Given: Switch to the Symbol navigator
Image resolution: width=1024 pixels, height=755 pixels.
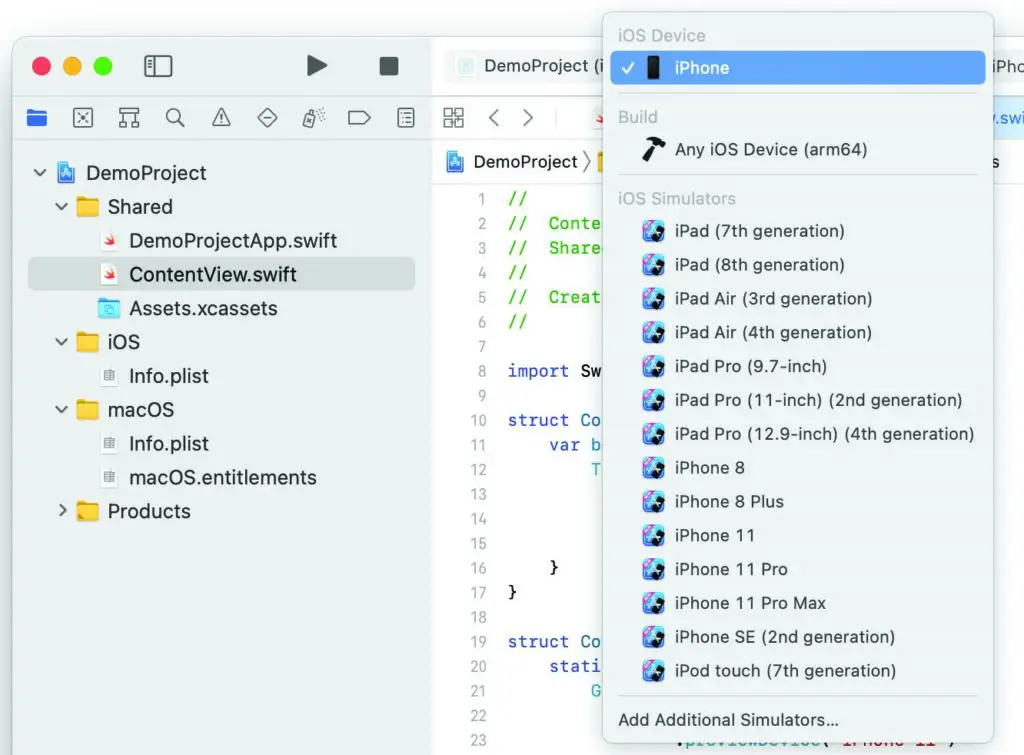Looking at the screenshot, I should [129, 118].
